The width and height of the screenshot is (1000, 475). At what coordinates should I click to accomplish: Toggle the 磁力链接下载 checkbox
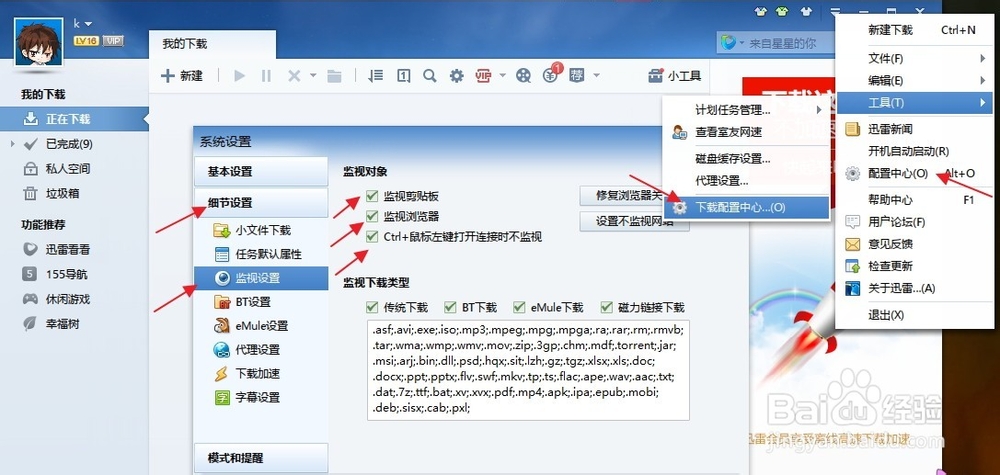607,307
